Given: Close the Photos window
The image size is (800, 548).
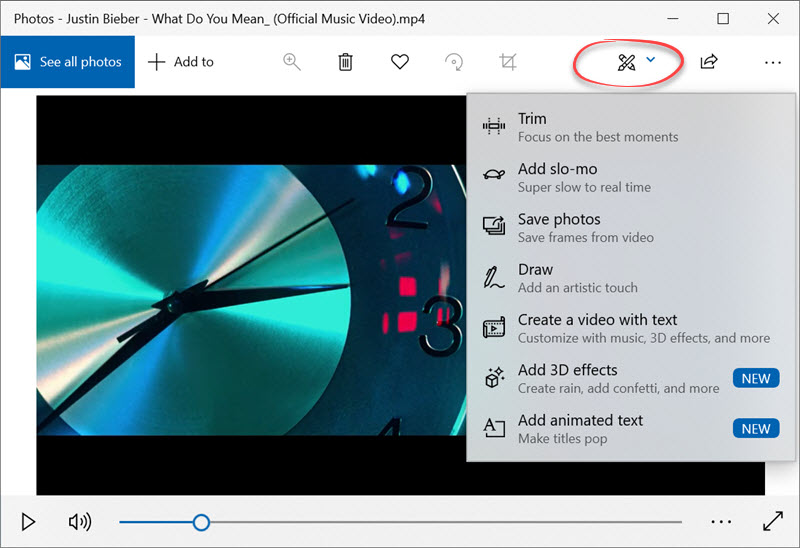Looking at the screenshot, I should [773, 18].
